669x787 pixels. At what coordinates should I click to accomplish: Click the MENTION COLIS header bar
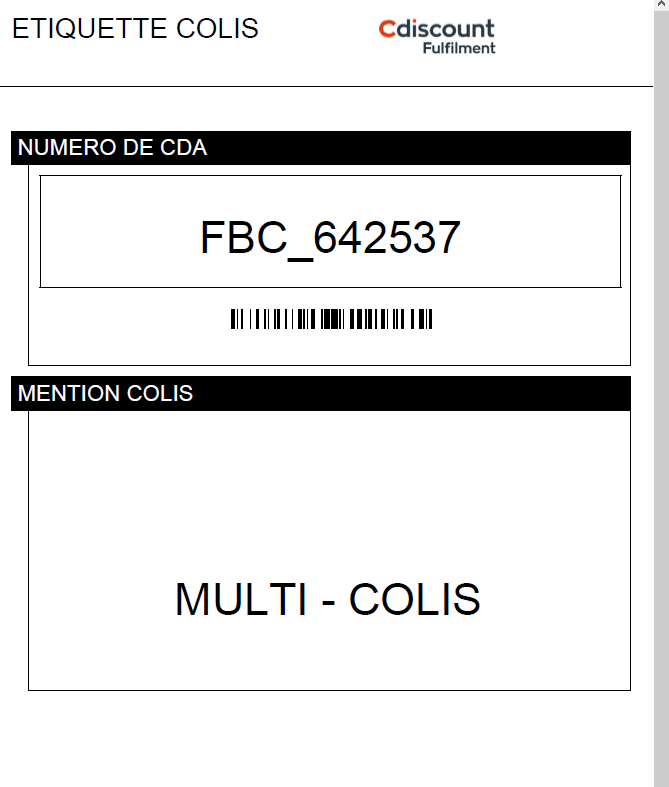[321, 394]
